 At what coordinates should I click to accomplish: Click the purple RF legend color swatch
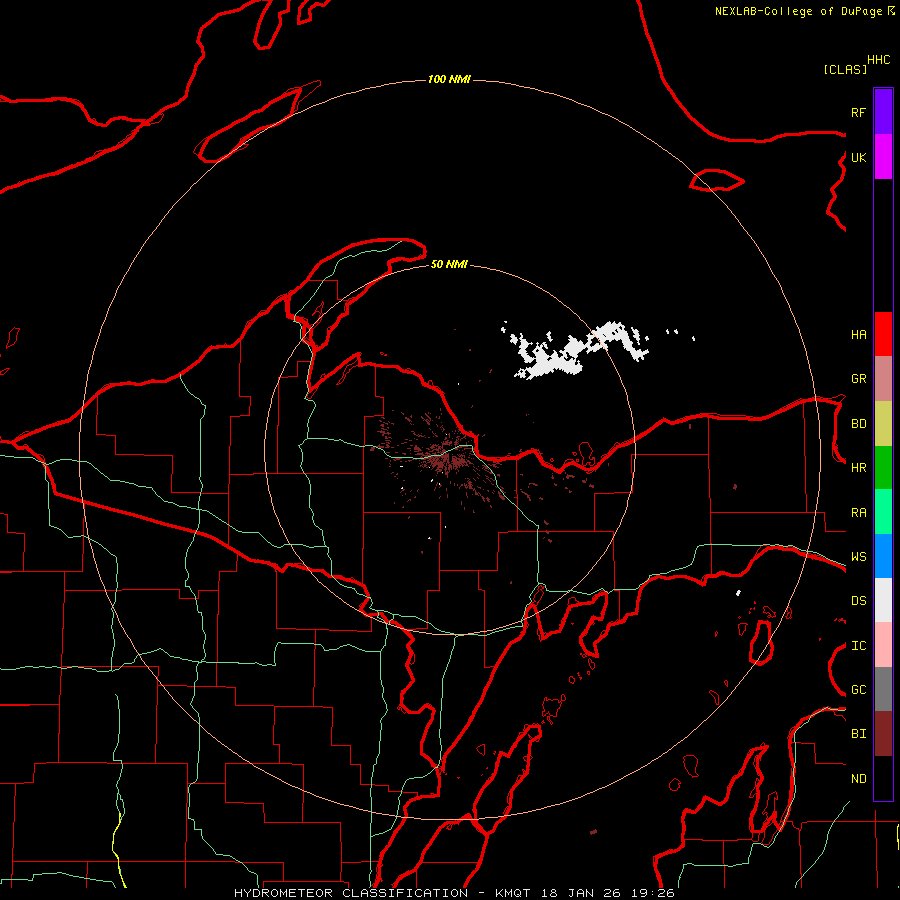pyautogui.click(x=883, y=112)
